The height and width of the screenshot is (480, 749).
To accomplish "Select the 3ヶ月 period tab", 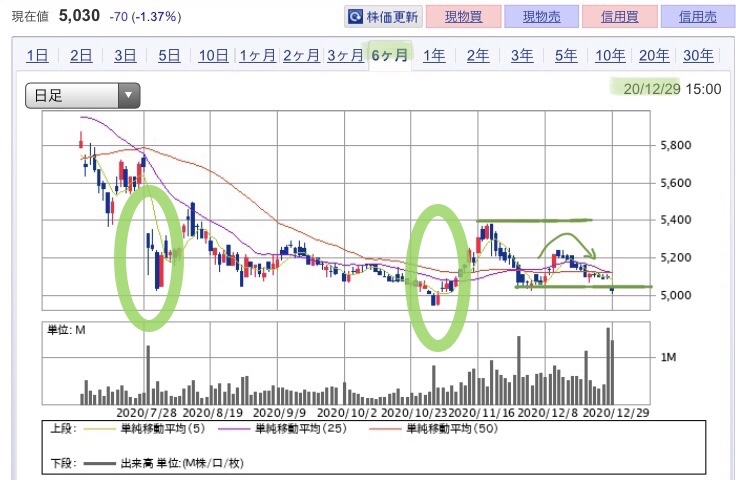I will click(345, 55).
